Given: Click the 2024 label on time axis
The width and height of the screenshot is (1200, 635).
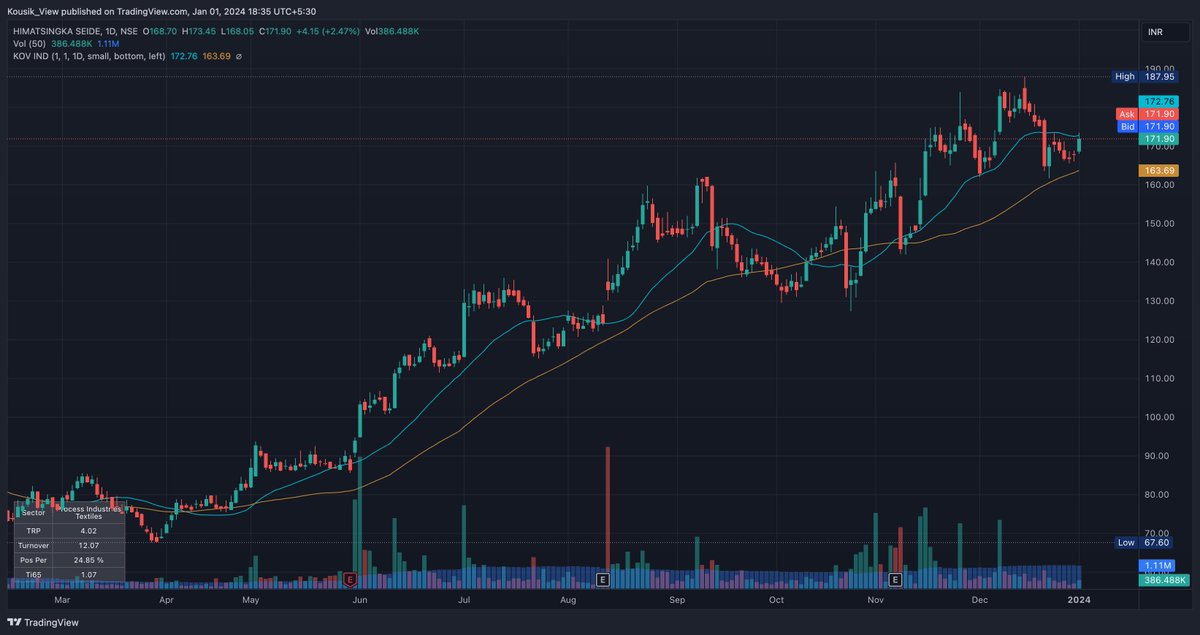Looking at the screenshot, I should [x=1080, y=600].
